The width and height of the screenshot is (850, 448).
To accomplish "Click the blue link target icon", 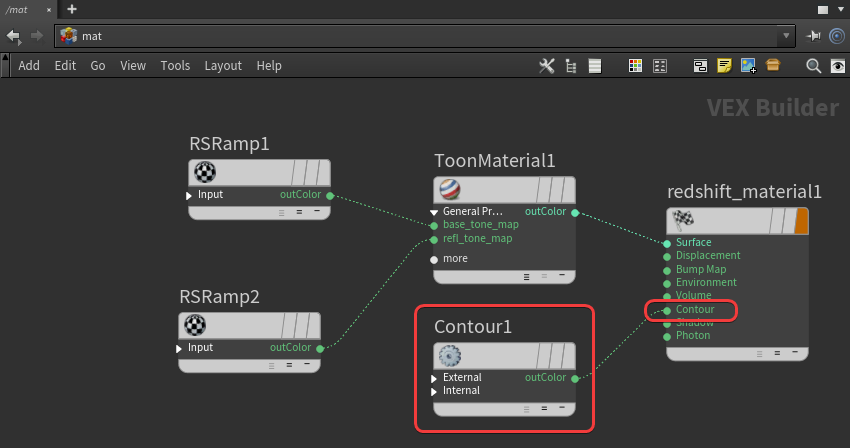I will coord(837,36).
